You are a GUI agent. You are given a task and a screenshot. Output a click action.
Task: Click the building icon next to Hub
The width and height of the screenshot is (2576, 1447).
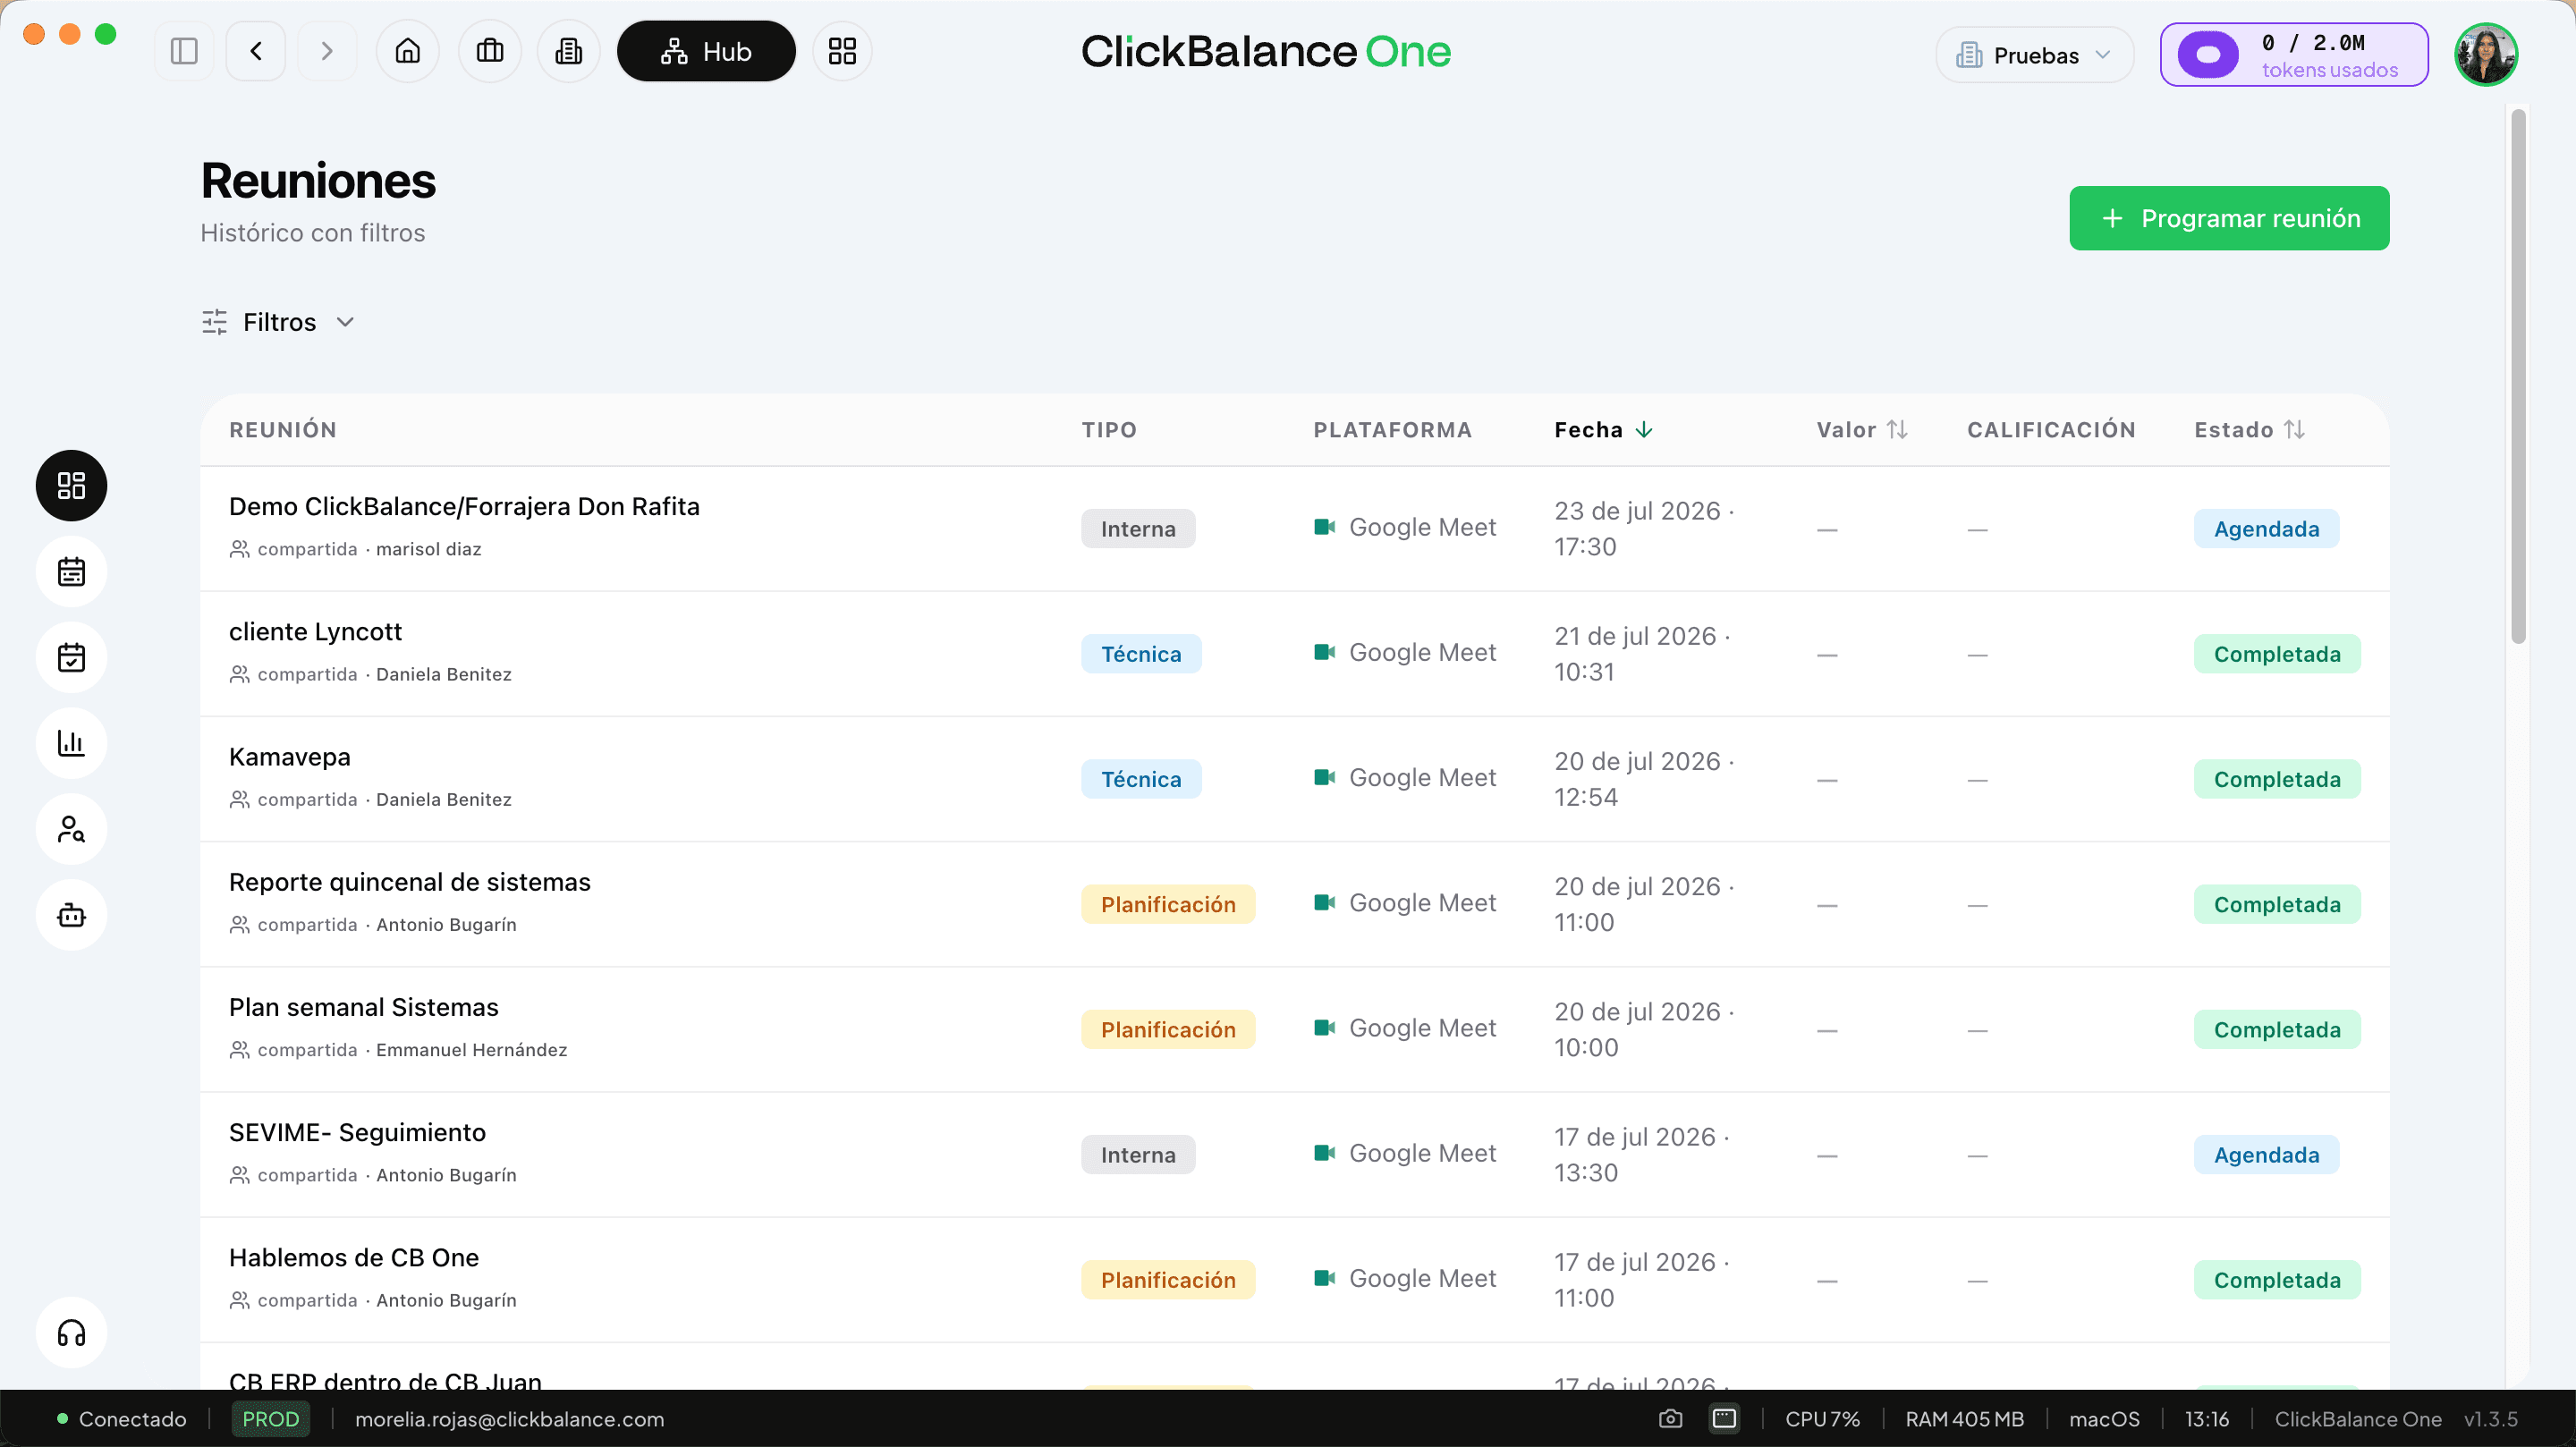[x=569, y=51]
